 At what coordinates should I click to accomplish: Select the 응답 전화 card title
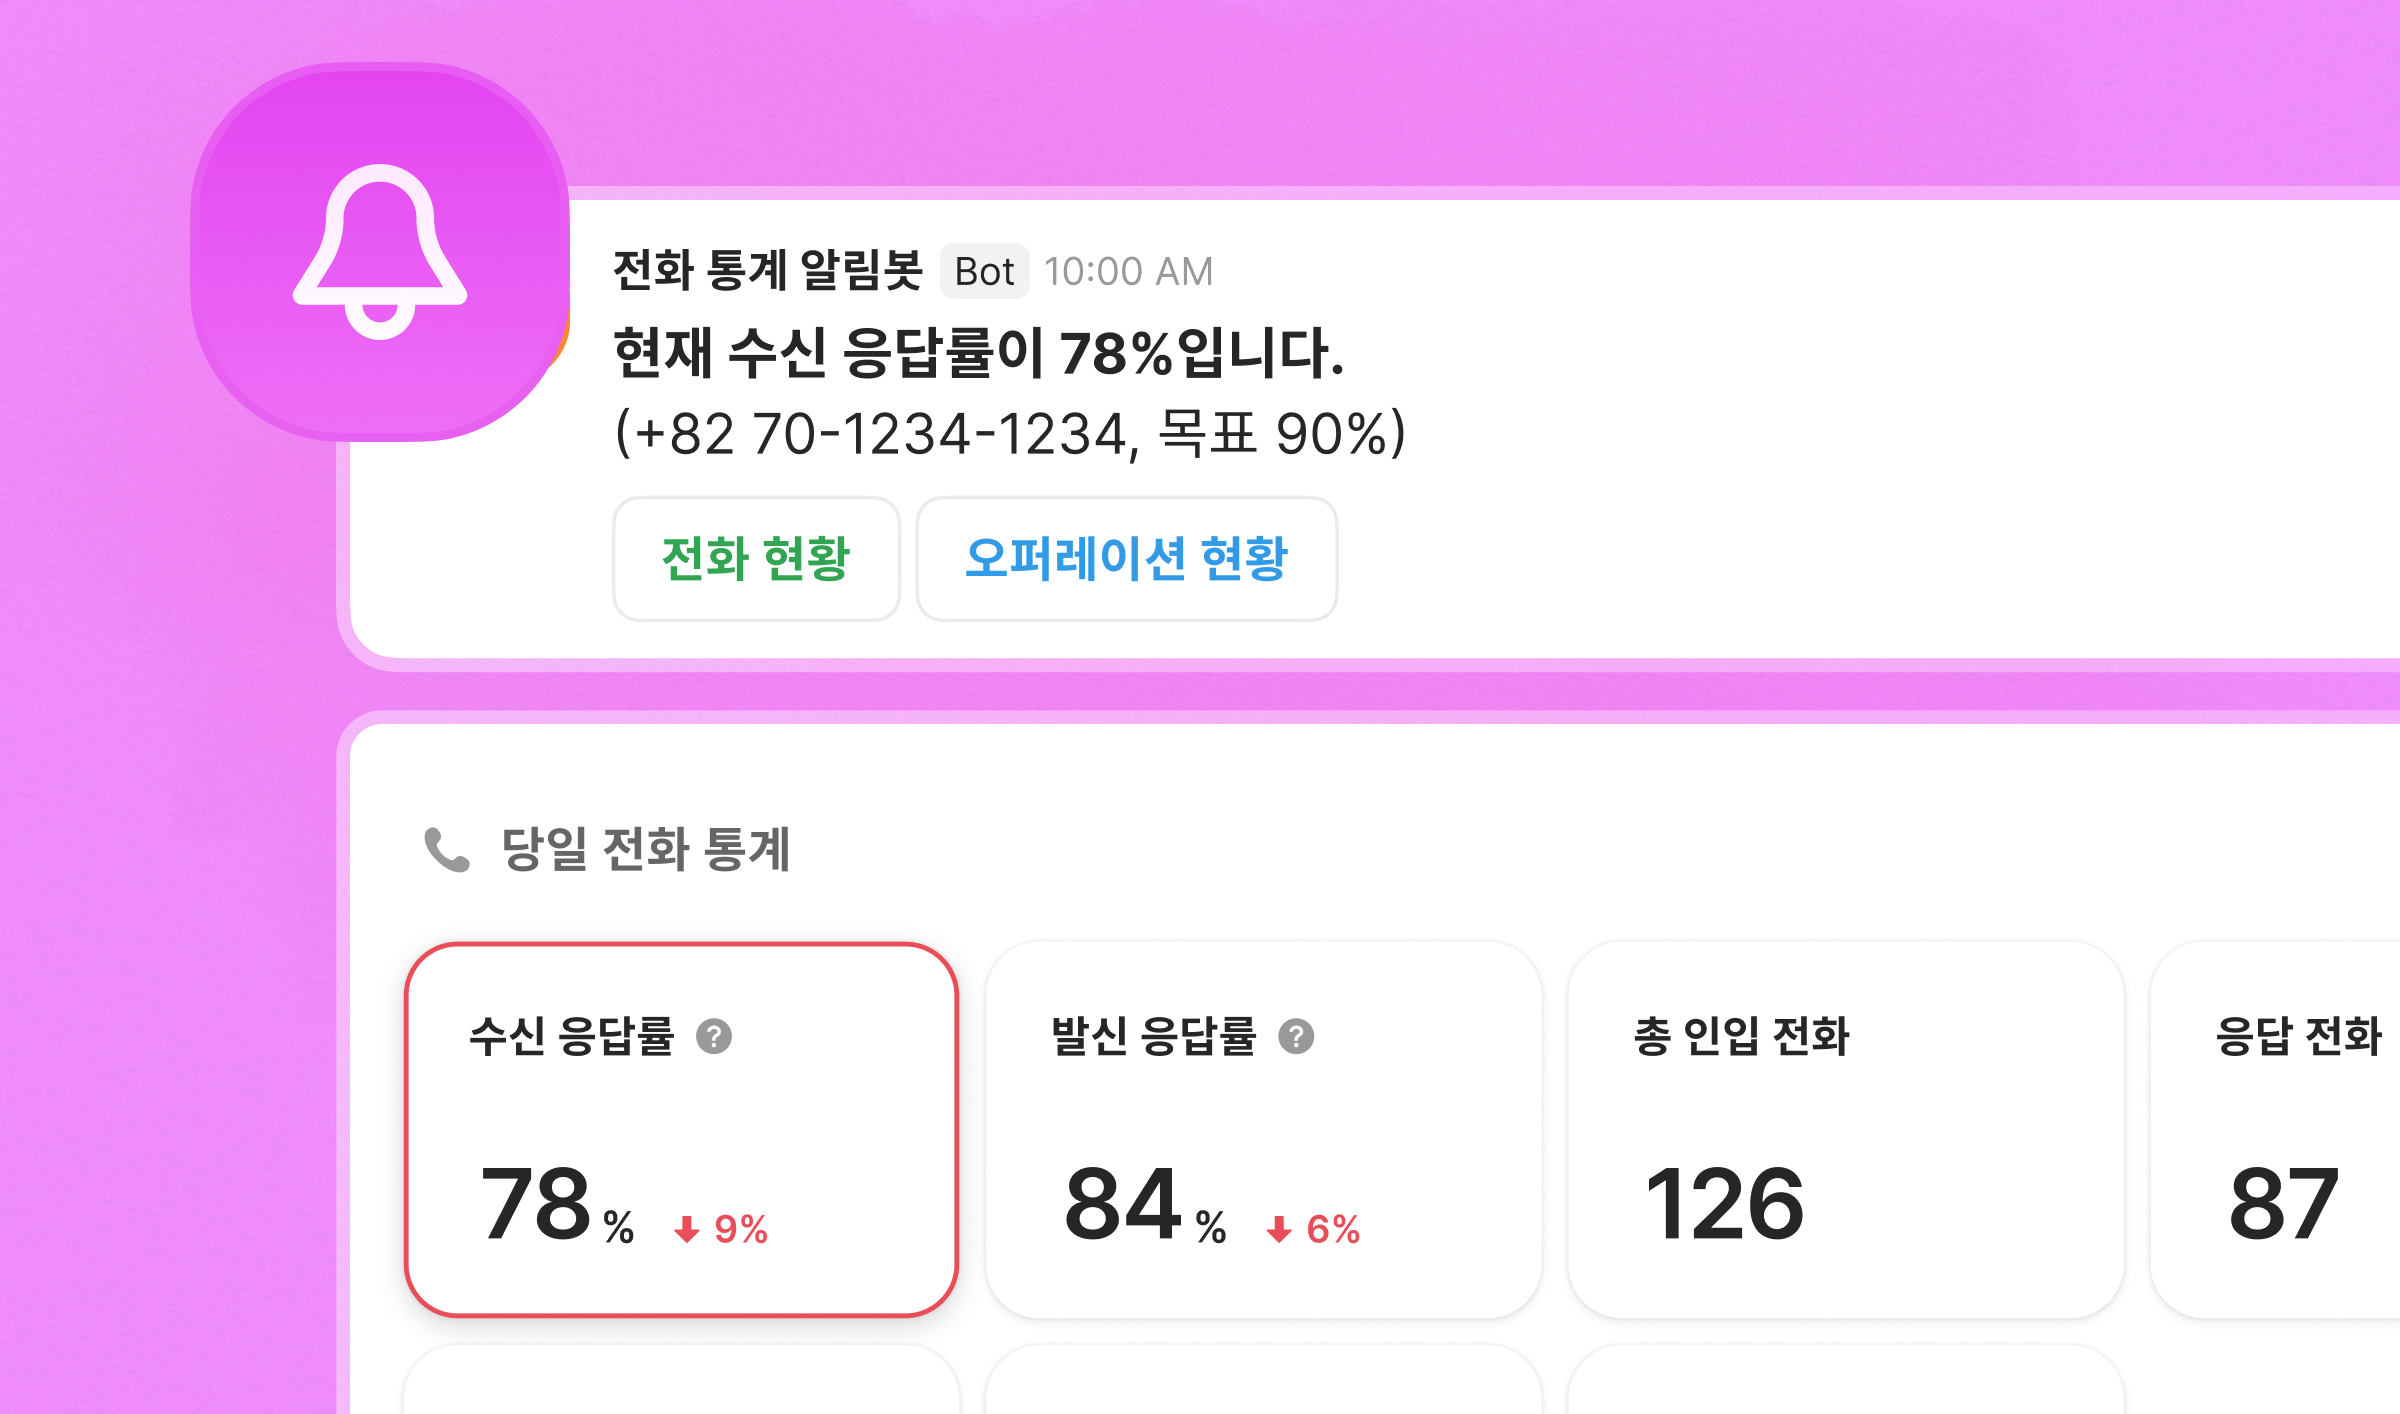click(2298, 1036)
